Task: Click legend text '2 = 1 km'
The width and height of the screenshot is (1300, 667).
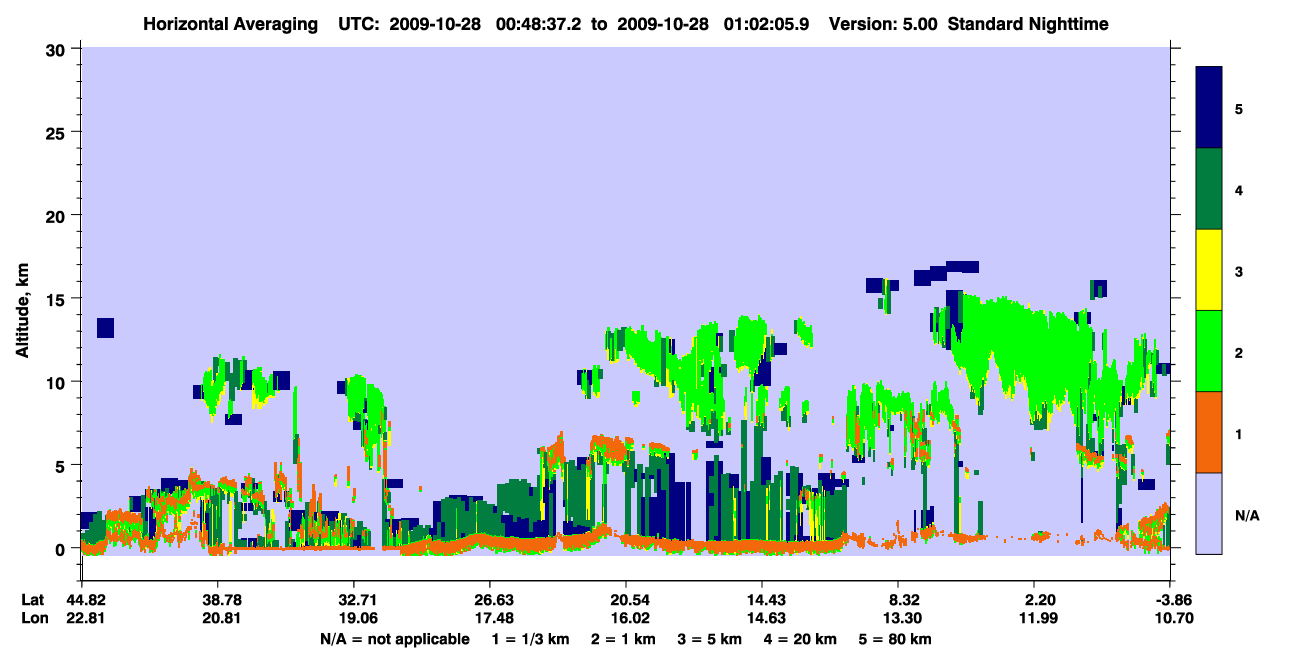Action: click(624, 639)
